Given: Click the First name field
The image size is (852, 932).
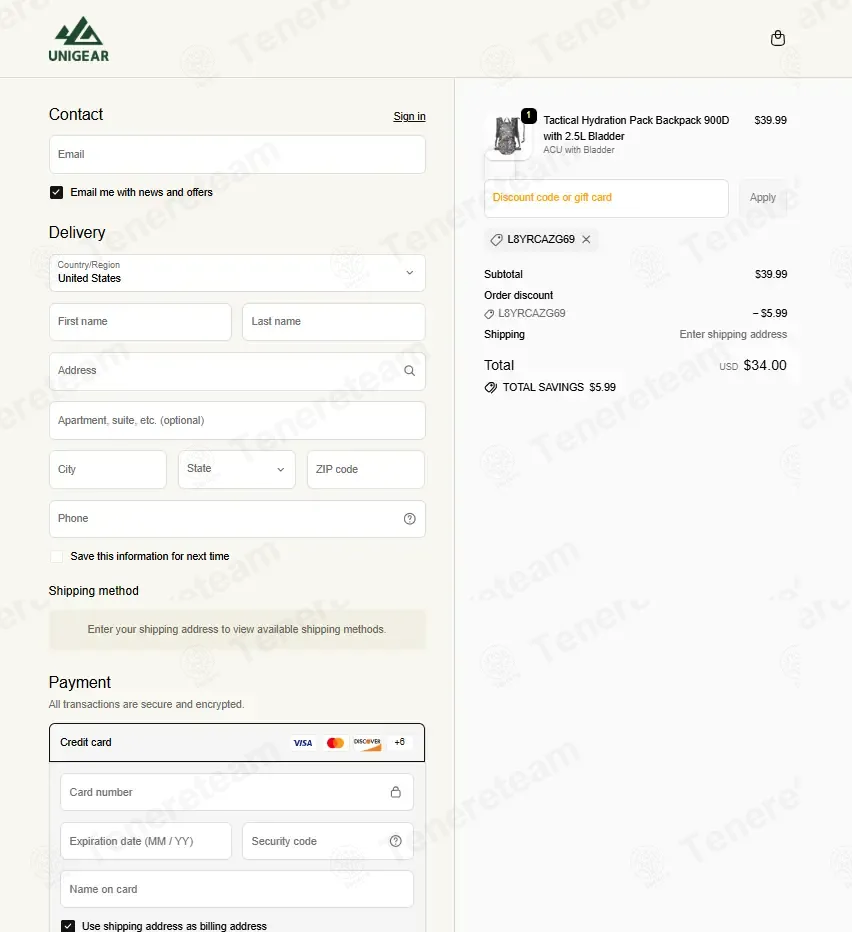Looking at the screenshot, I should click(x=140, y=322).
